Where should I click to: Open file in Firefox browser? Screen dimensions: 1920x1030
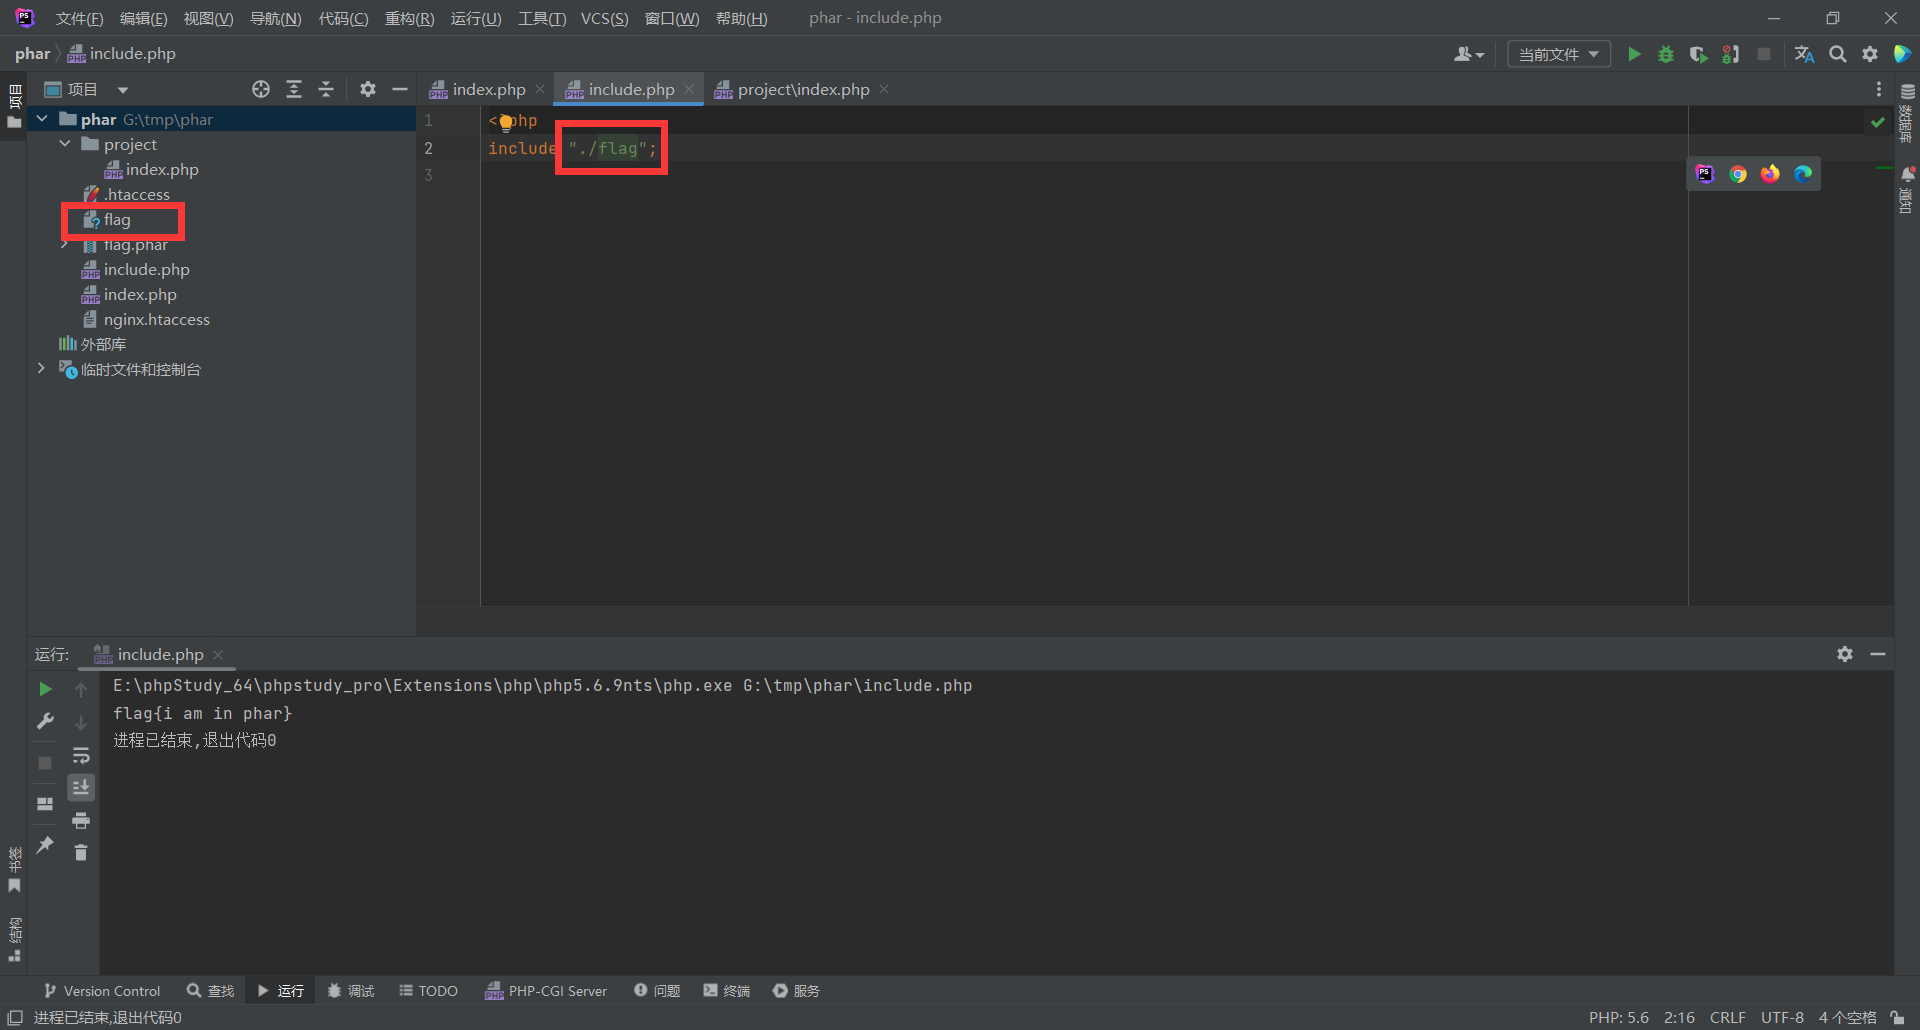point(1770,174)
